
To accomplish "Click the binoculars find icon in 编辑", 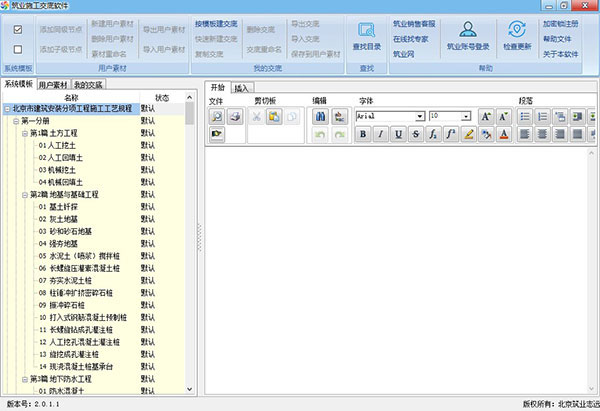I will point(320,117).
